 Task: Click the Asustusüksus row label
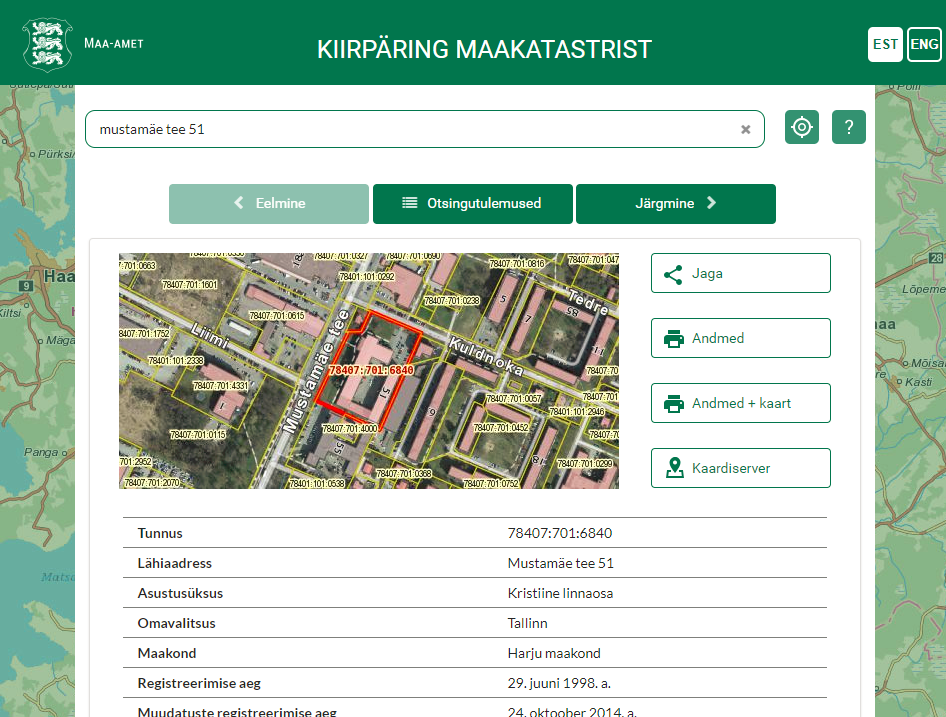180,593
